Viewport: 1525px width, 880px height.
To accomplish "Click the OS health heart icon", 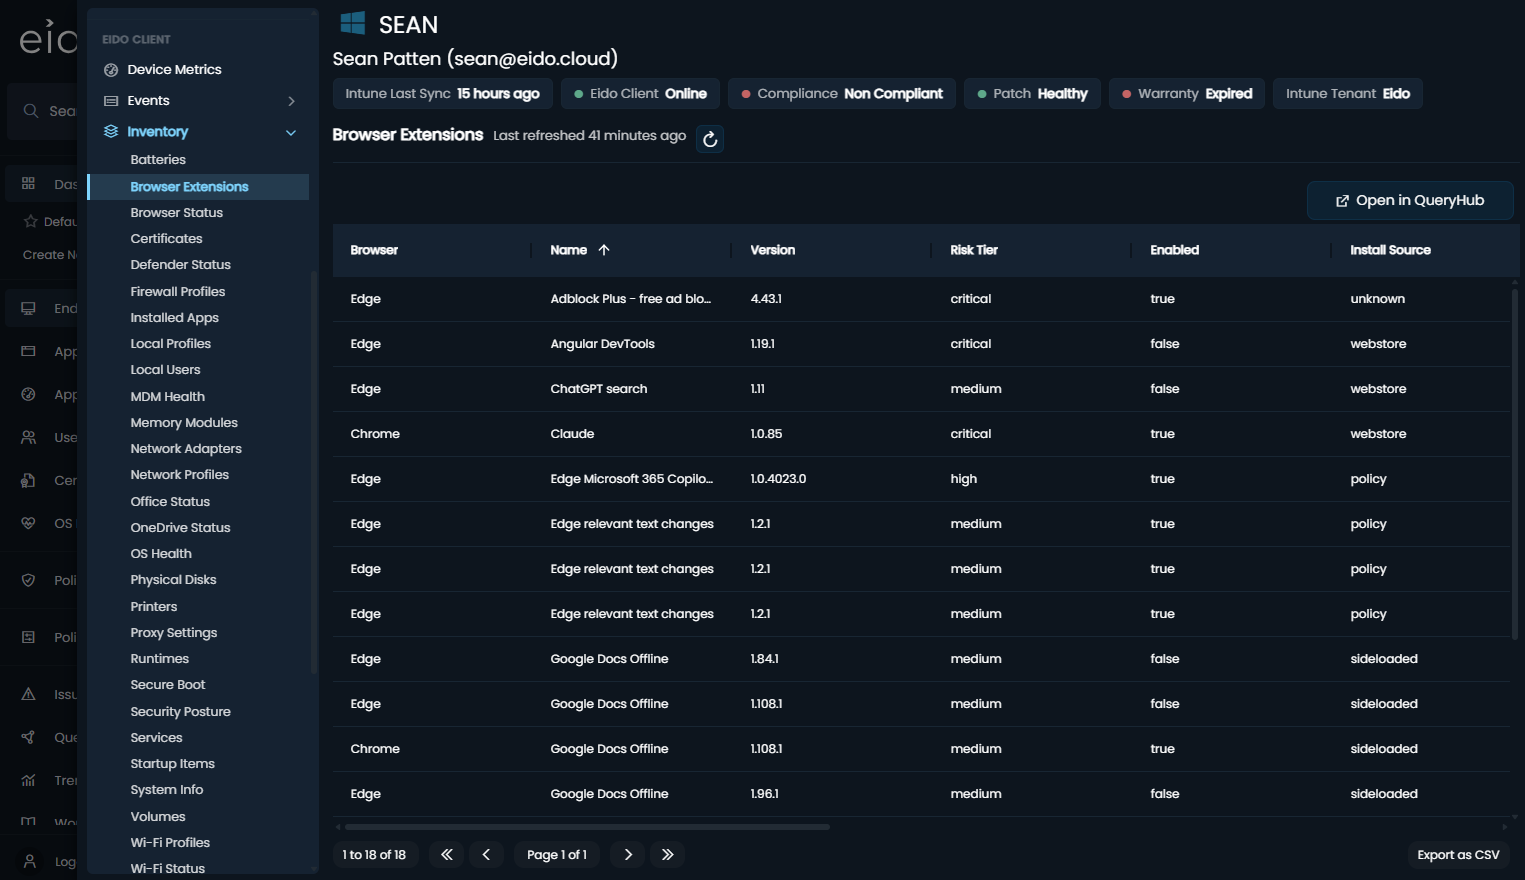I will tap(28, 523).
